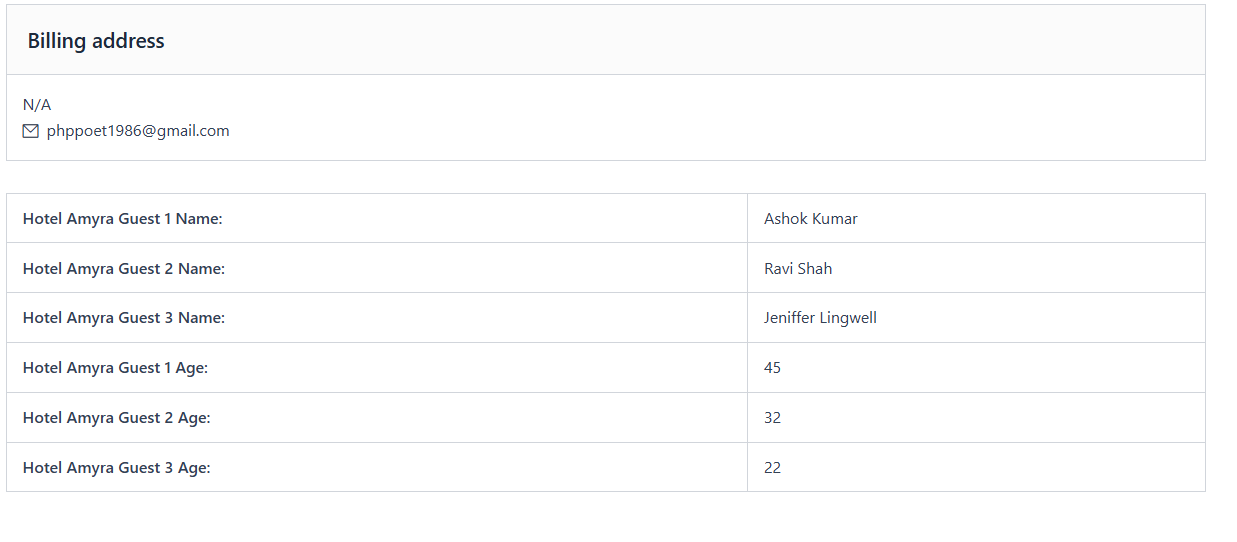Click the word Lingwell in guest name
This screenshot has width=1237, height=542.
point(848,318)
